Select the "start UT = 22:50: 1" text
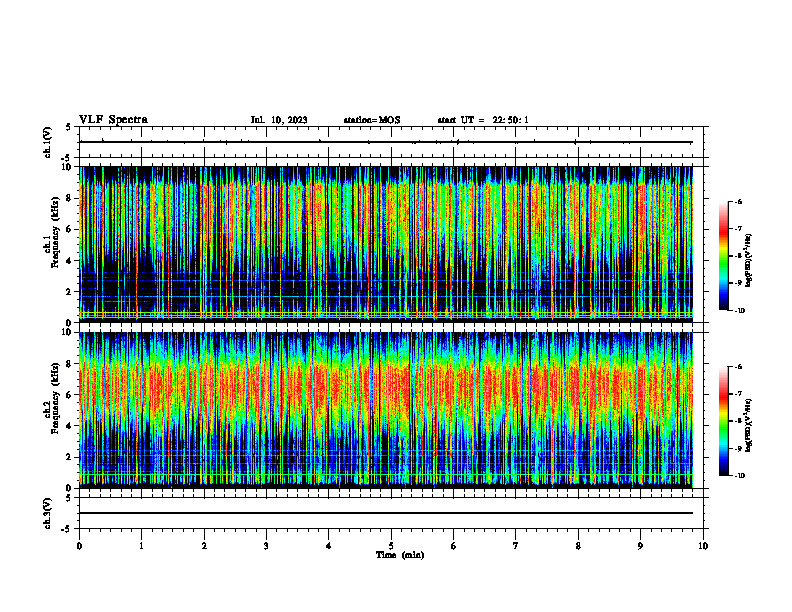792x612 pixels. [483, 120]
